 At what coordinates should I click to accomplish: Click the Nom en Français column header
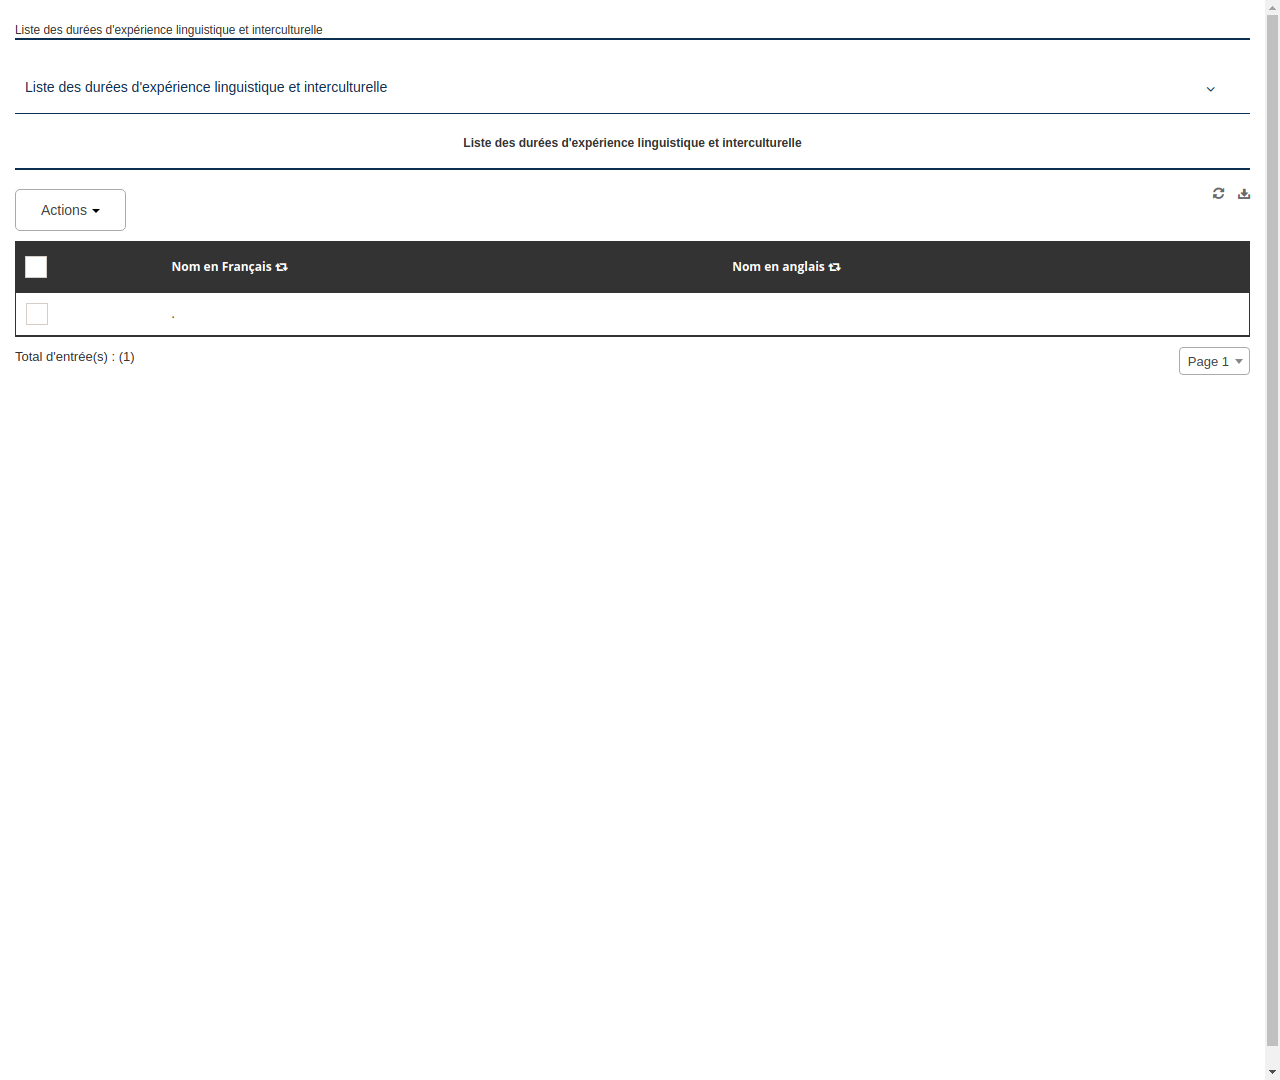coord(220,267)
